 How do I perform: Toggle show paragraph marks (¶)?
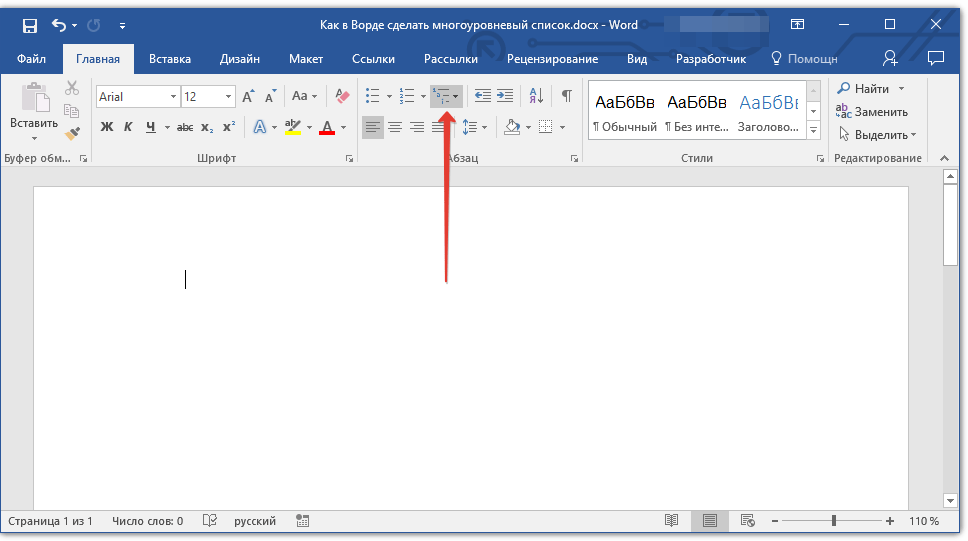(566, 96)
